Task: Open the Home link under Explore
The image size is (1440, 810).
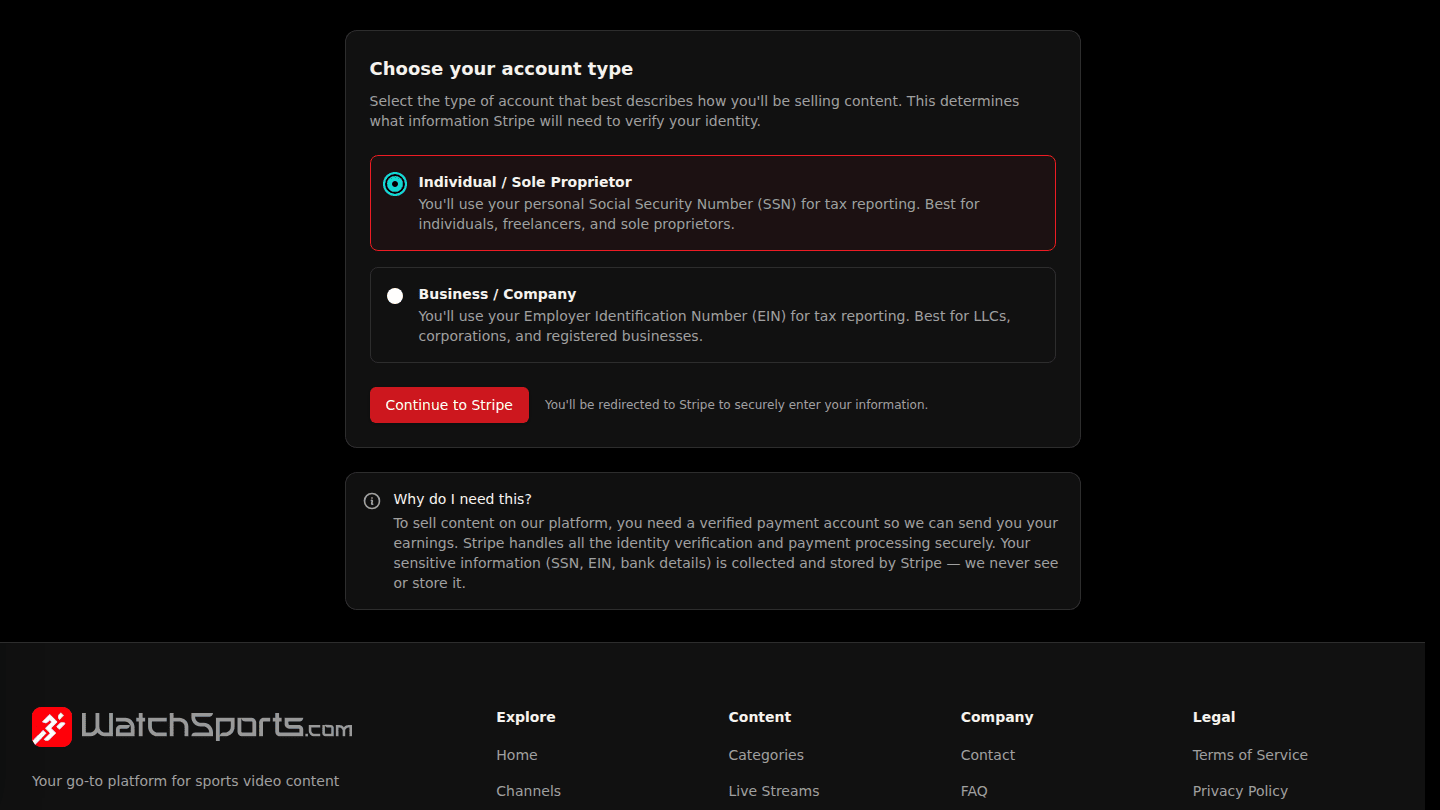Action: [x=517, y=755]
